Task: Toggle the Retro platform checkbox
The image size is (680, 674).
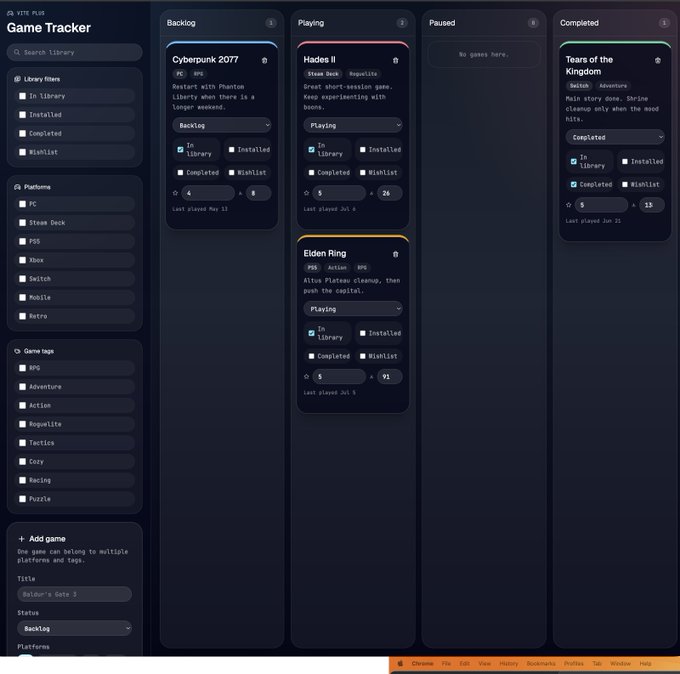Action: [23, 316]
